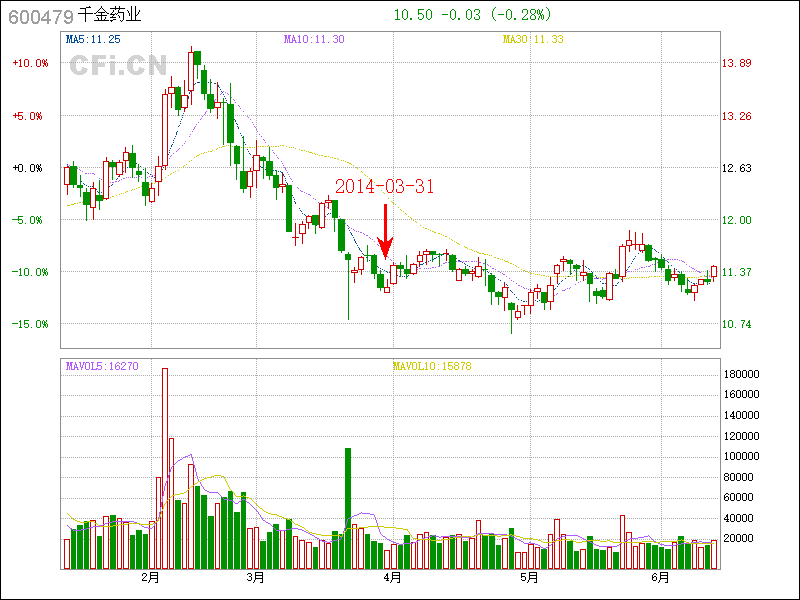Click the MAVOL5:16270 volume label

[x=101, y=367]
